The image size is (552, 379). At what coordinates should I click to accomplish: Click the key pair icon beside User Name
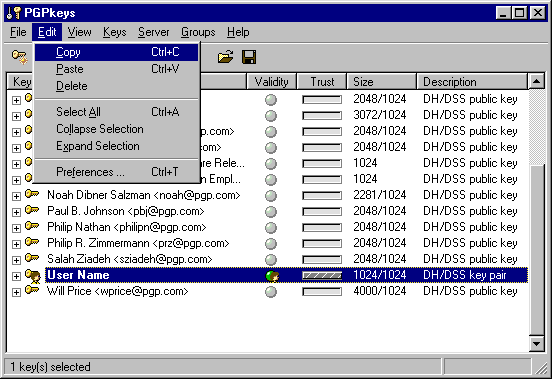pos(33,276)
